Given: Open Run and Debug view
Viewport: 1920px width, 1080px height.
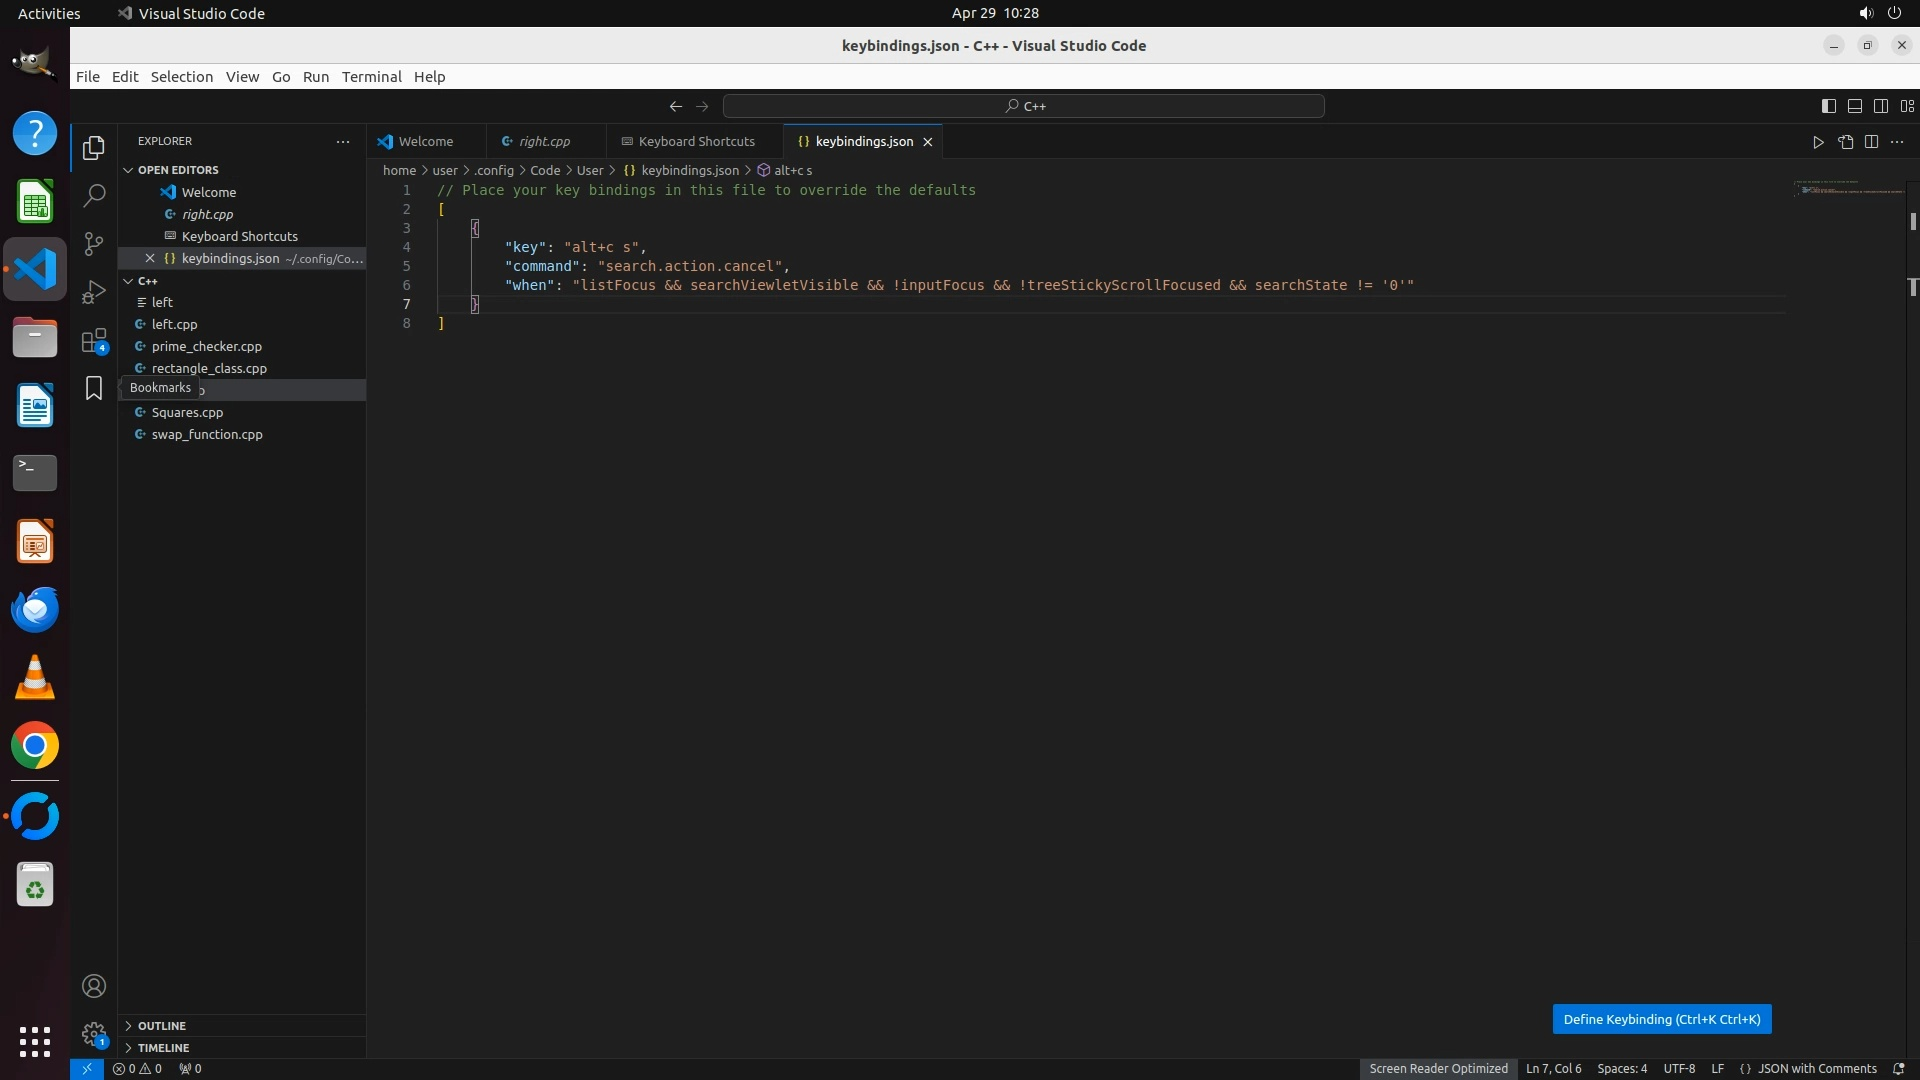Looking at the screenshot, I should coord(94,292).
